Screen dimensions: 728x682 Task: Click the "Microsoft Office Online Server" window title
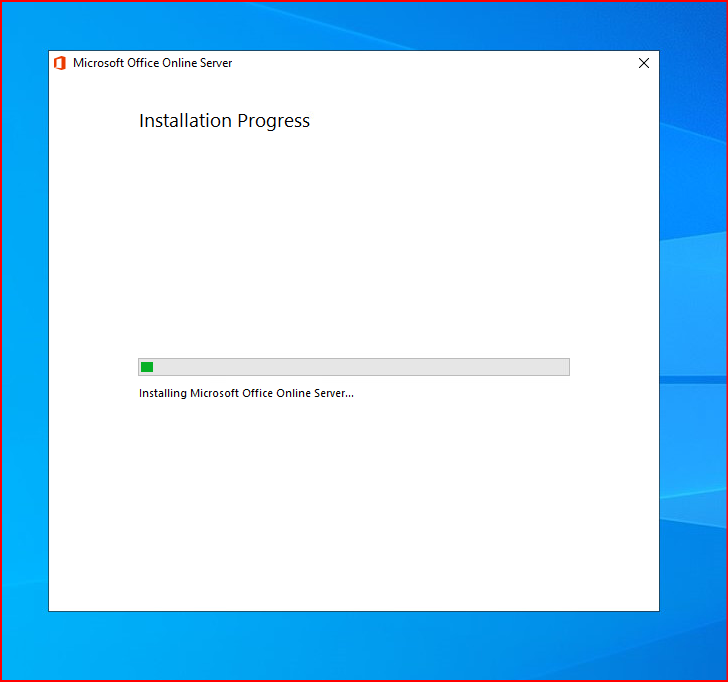pos(152,63)
